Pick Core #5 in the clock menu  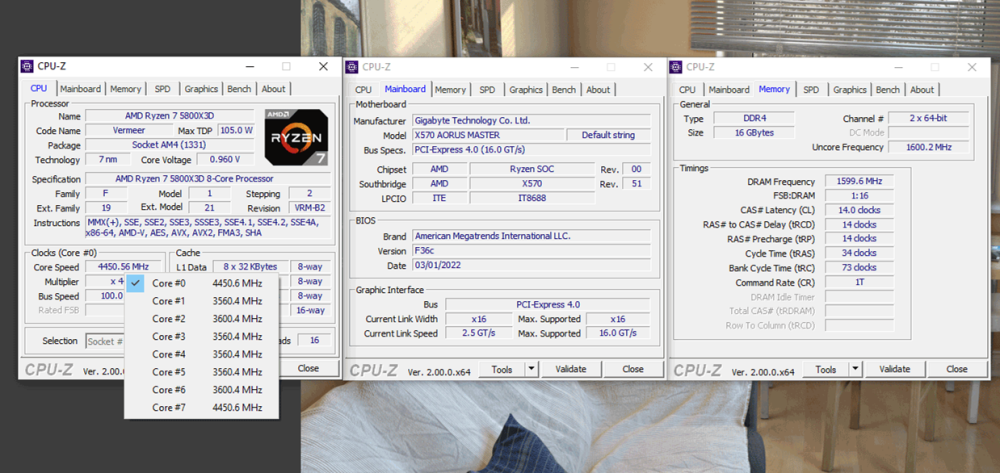coord(202,372)
